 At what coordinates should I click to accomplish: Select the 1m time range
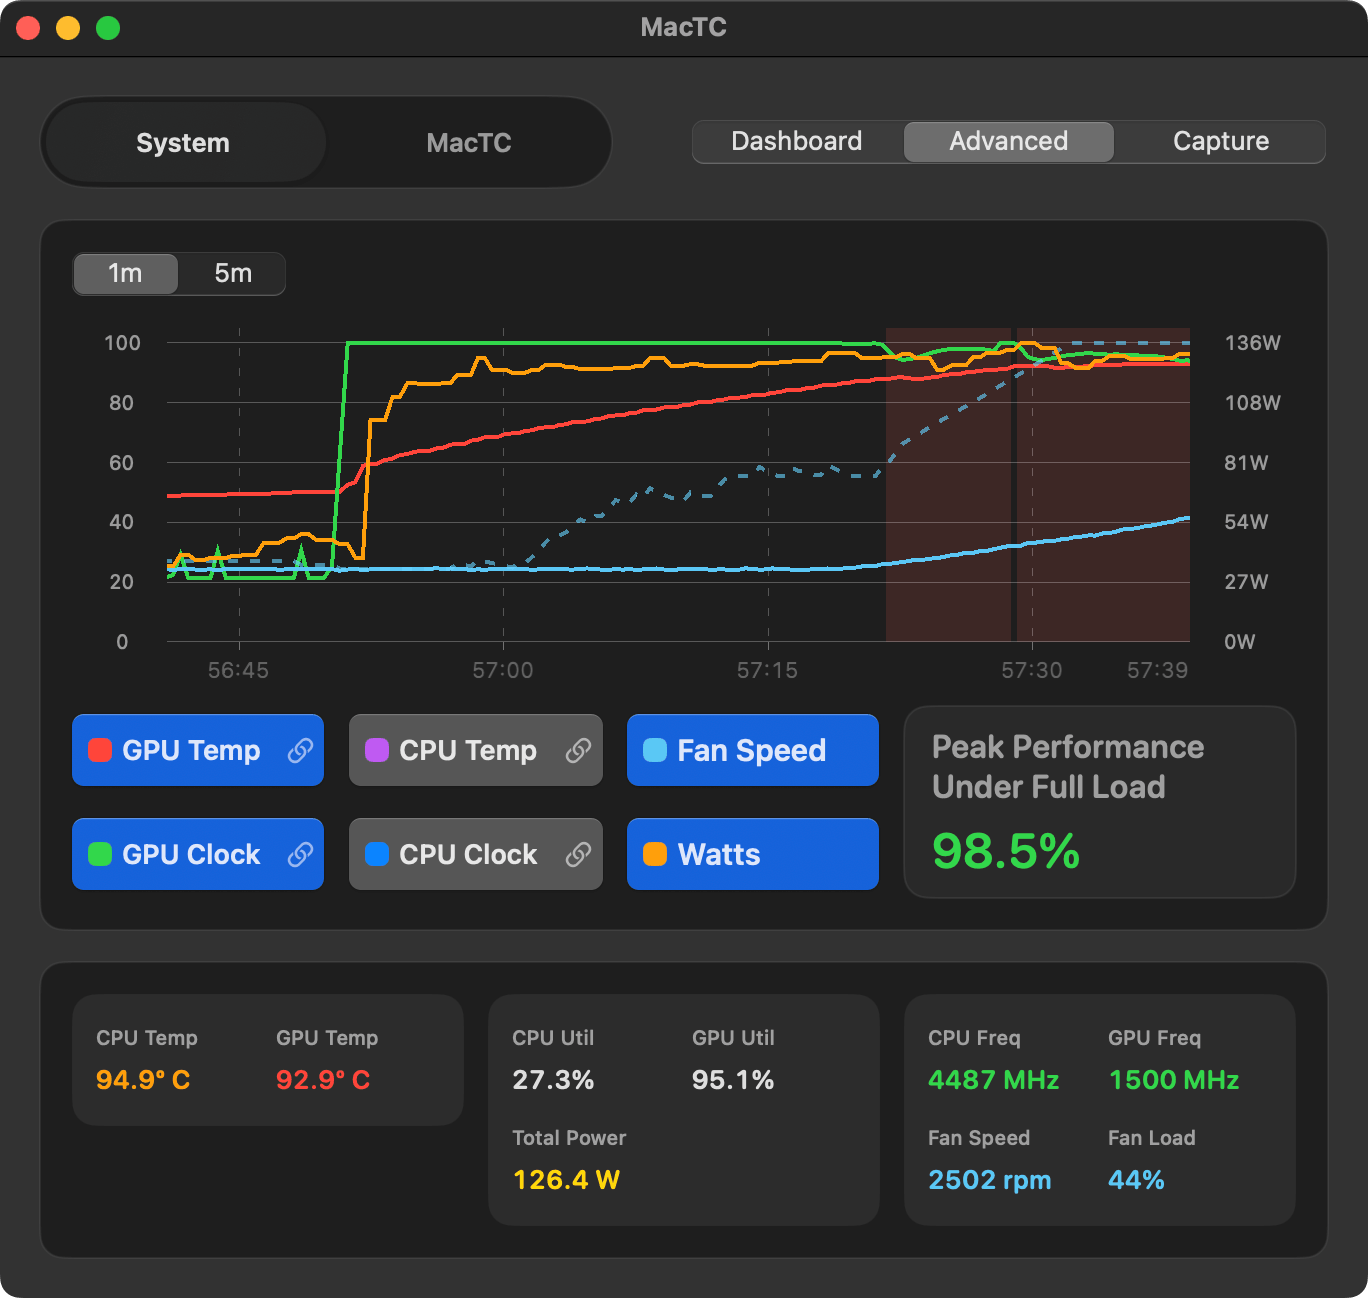(x=125, y=274)
